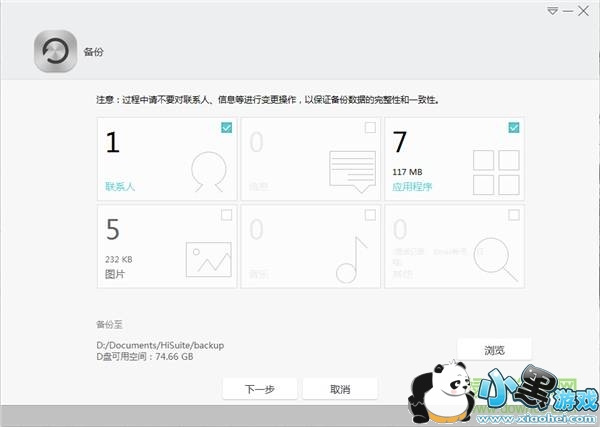Click the 117 MB size text
The height and width of the screenshot is (427, 600).
(x=407, y=172)
